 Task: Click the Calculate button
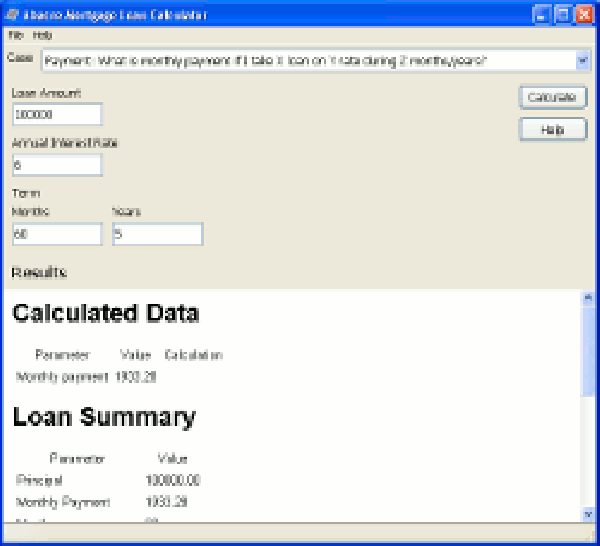click(553, 97)
